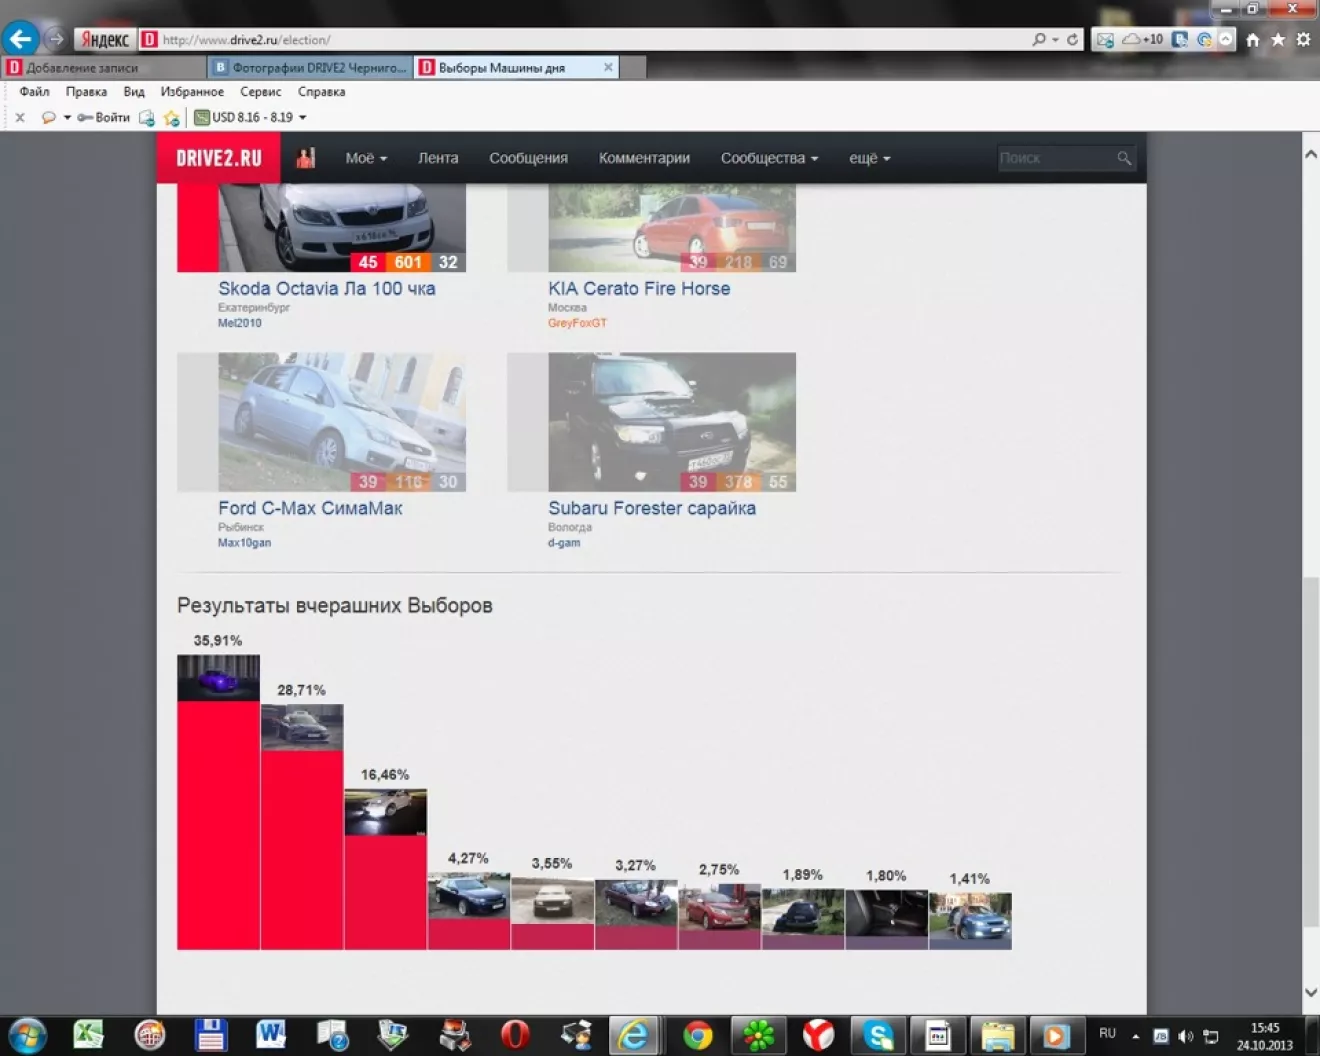Open the ещё dropdown in navbar
The width and height of the screenshot is (1320, 1056).
[x=868, y=158]
